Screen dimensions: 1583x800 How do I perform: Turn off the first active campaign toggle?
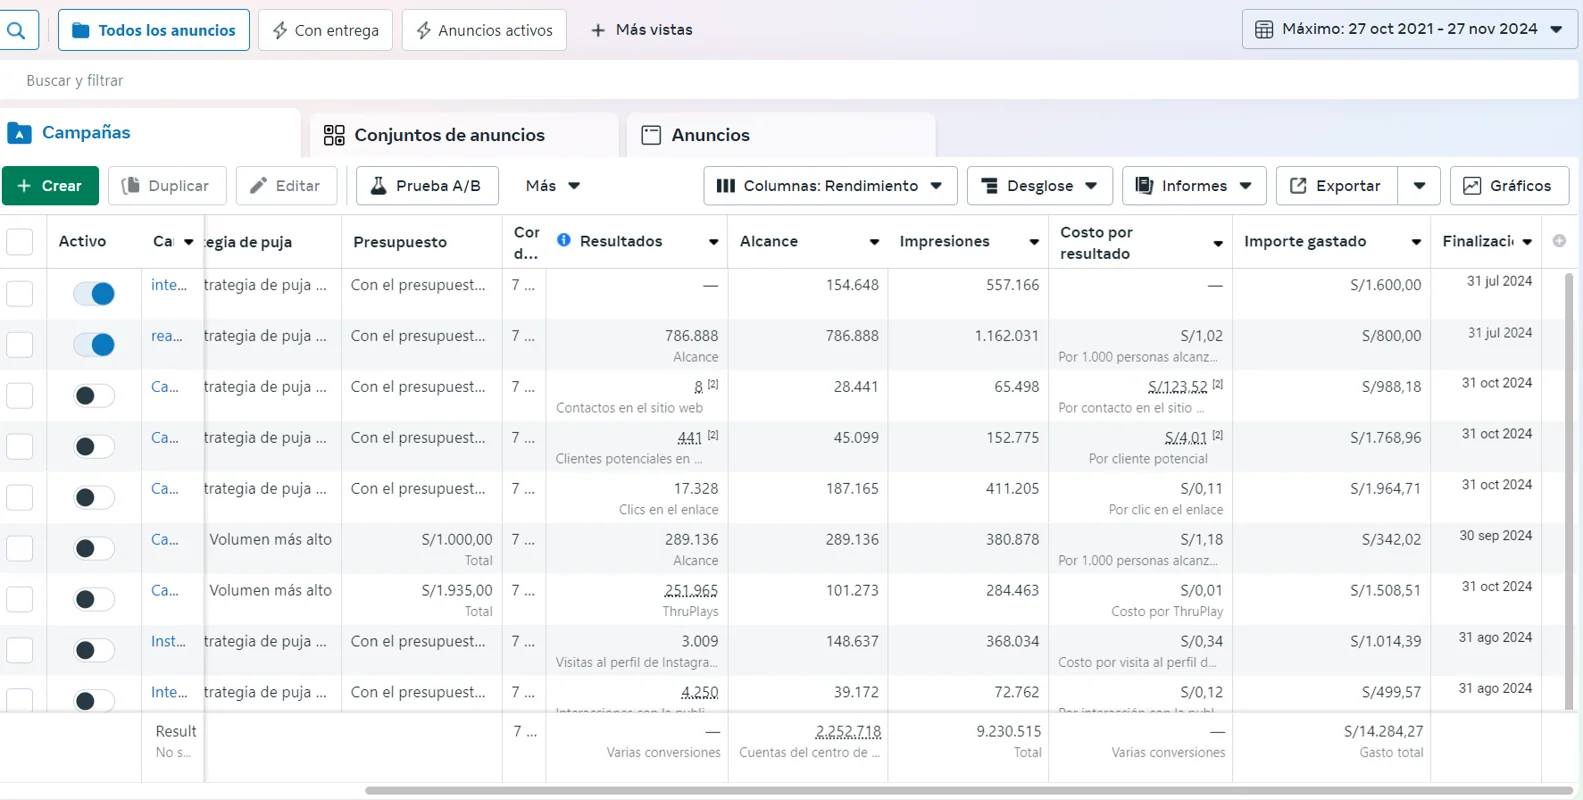tap(94, 293)
